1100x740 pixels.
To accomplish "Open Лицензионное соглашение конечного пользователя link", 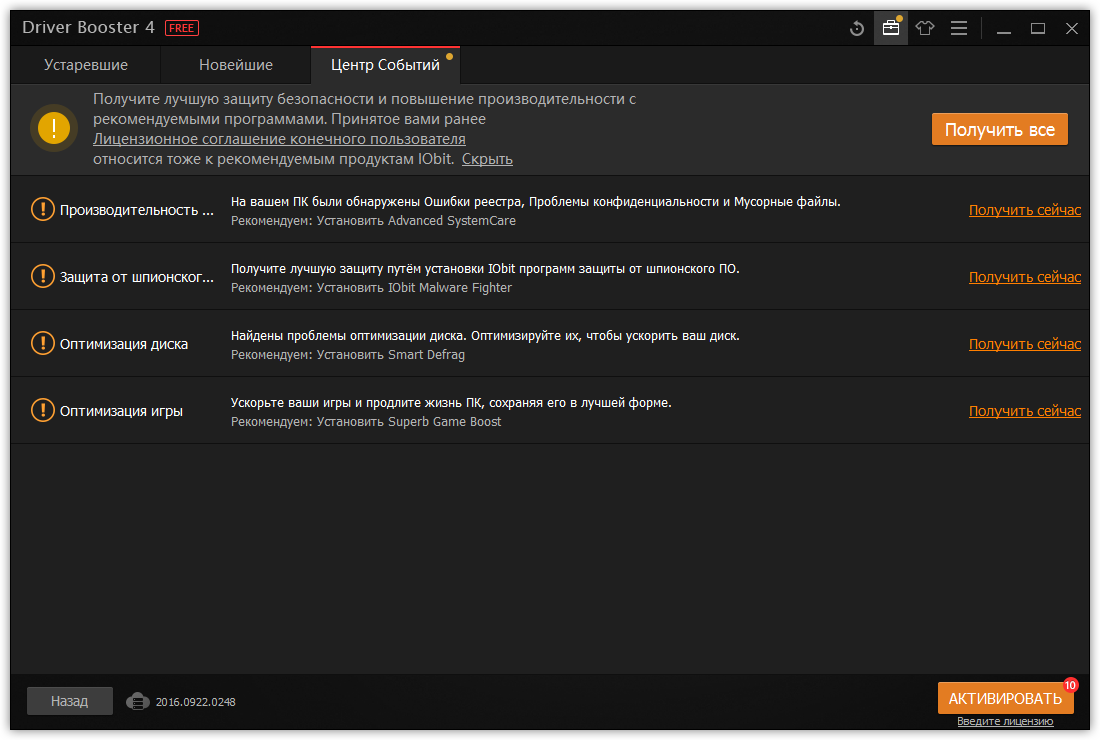I will [279, 139].
